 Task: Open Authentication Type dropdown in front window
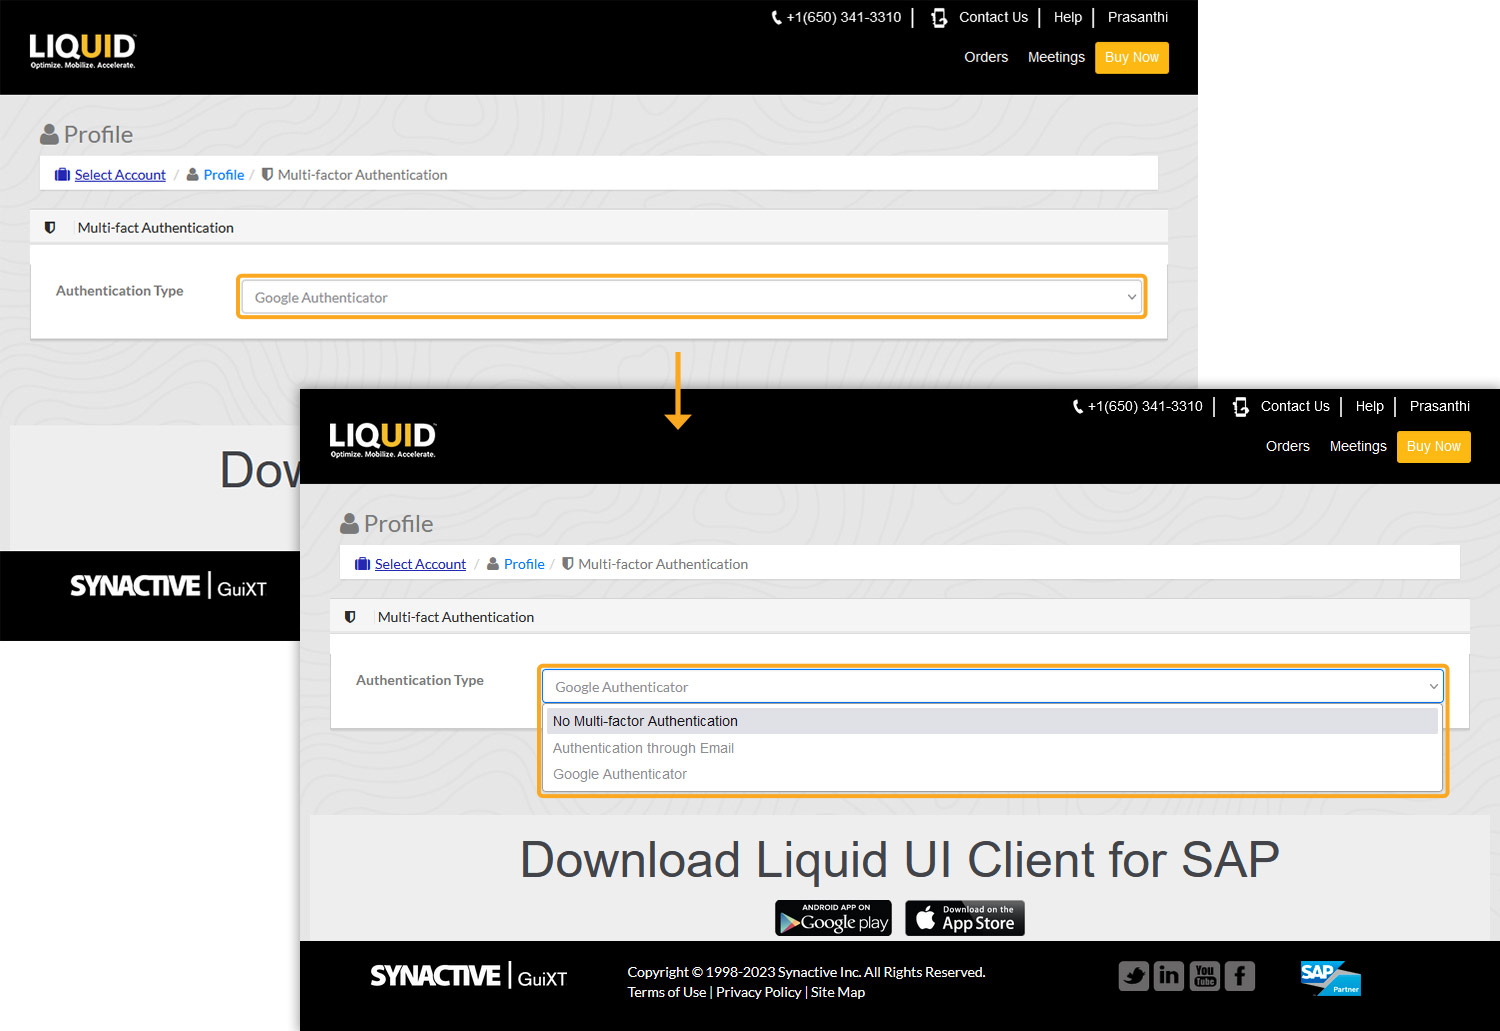point(993,687)
